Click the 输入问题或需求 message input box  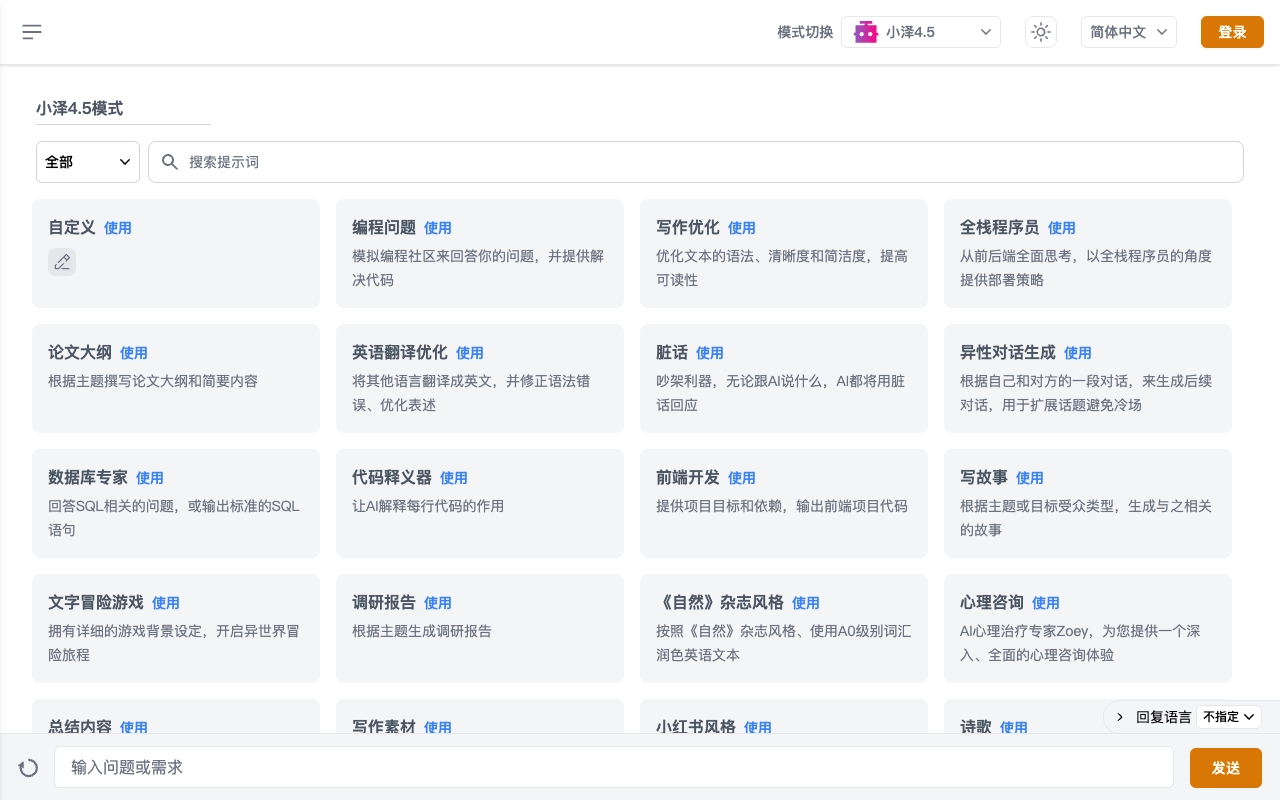pos(613,768)
